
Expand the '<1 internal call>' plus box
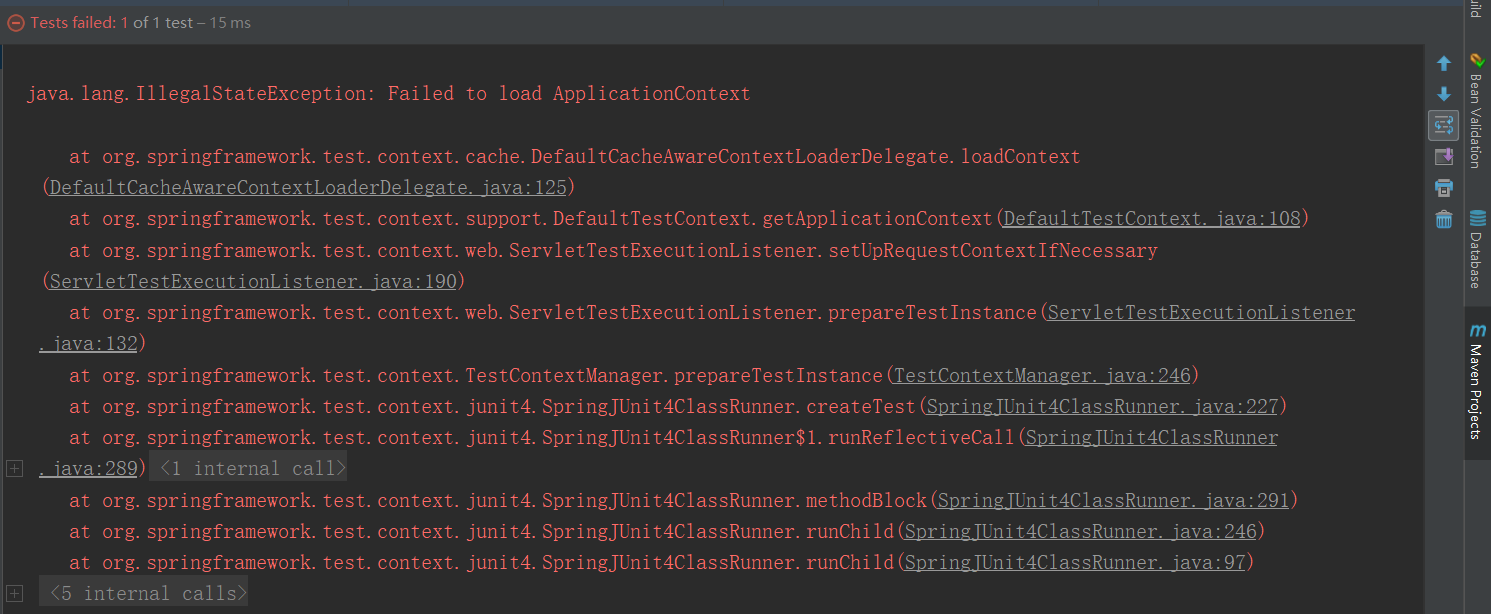point(15,467)
